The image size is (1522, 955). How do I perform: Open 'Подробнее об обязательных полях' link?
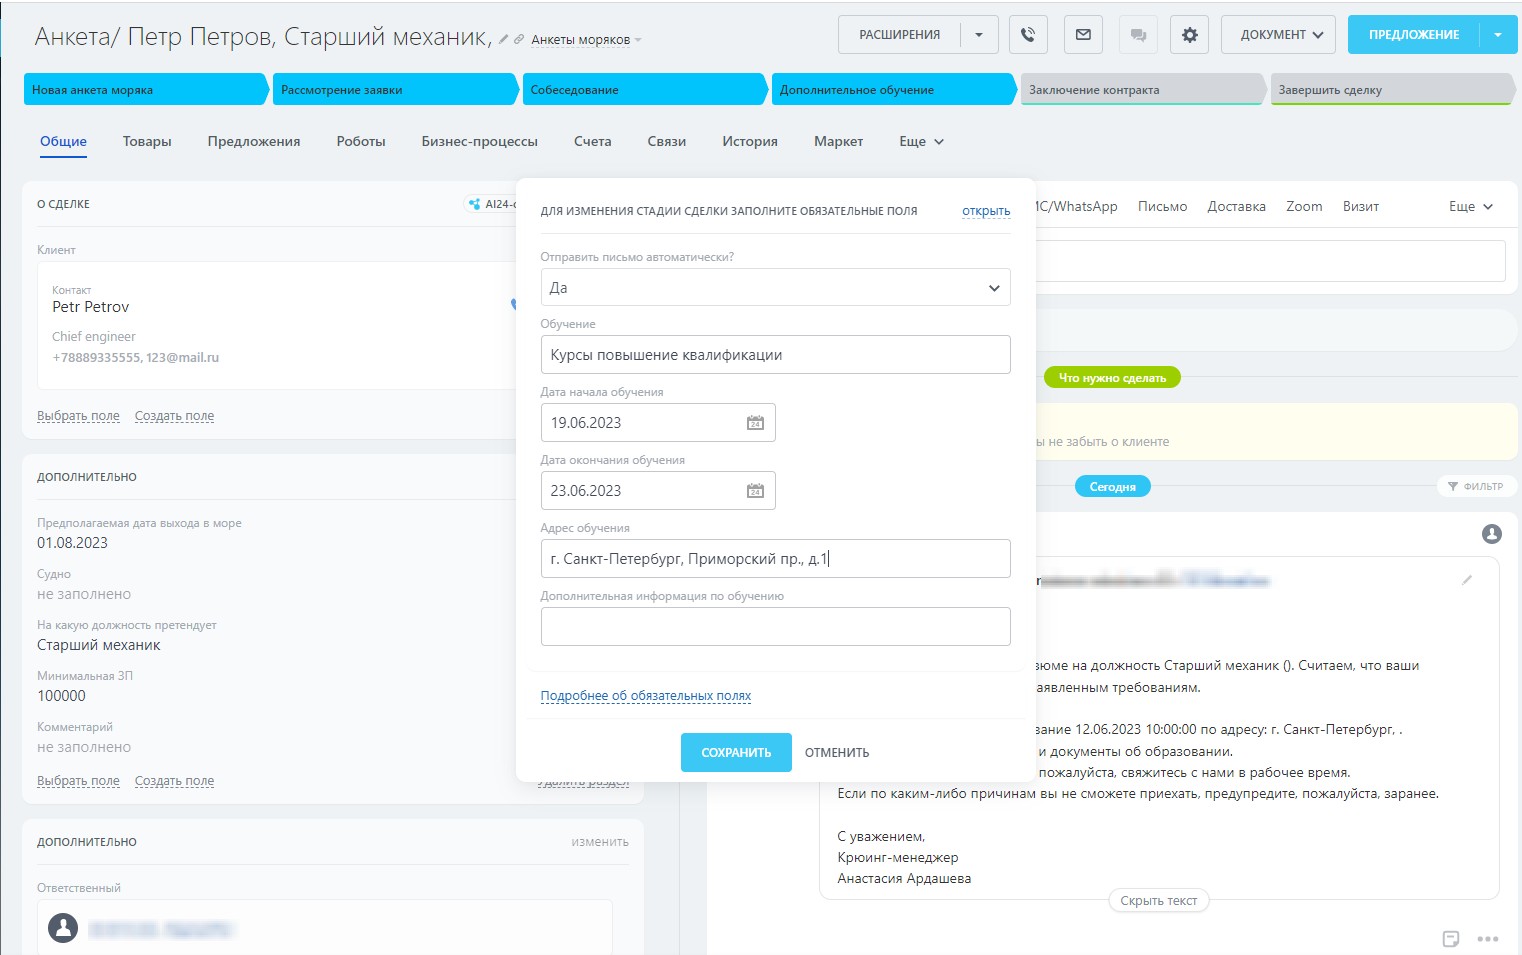(645, 696)
